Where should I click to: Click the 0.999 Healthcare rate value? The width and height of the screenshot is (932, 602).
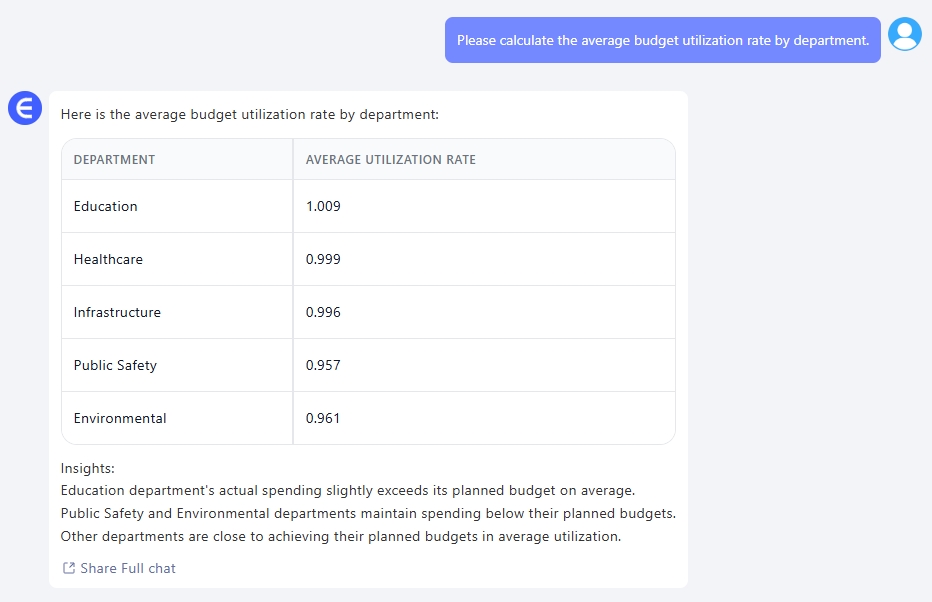323,259
